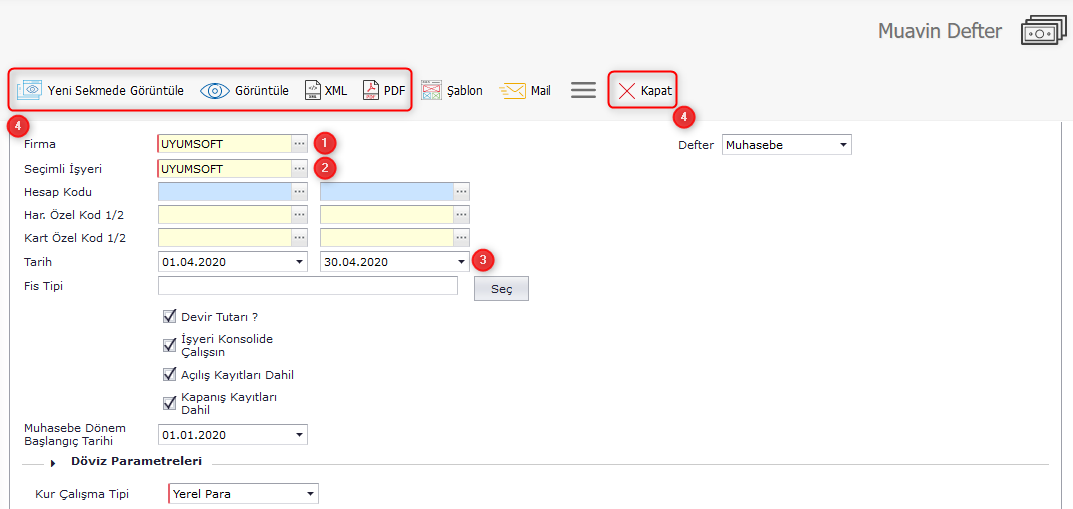This screenshot has width=1073, height=509.
Task: Open the end date 30.04.2020 dropdown
Action: click(x=461, y=262)
